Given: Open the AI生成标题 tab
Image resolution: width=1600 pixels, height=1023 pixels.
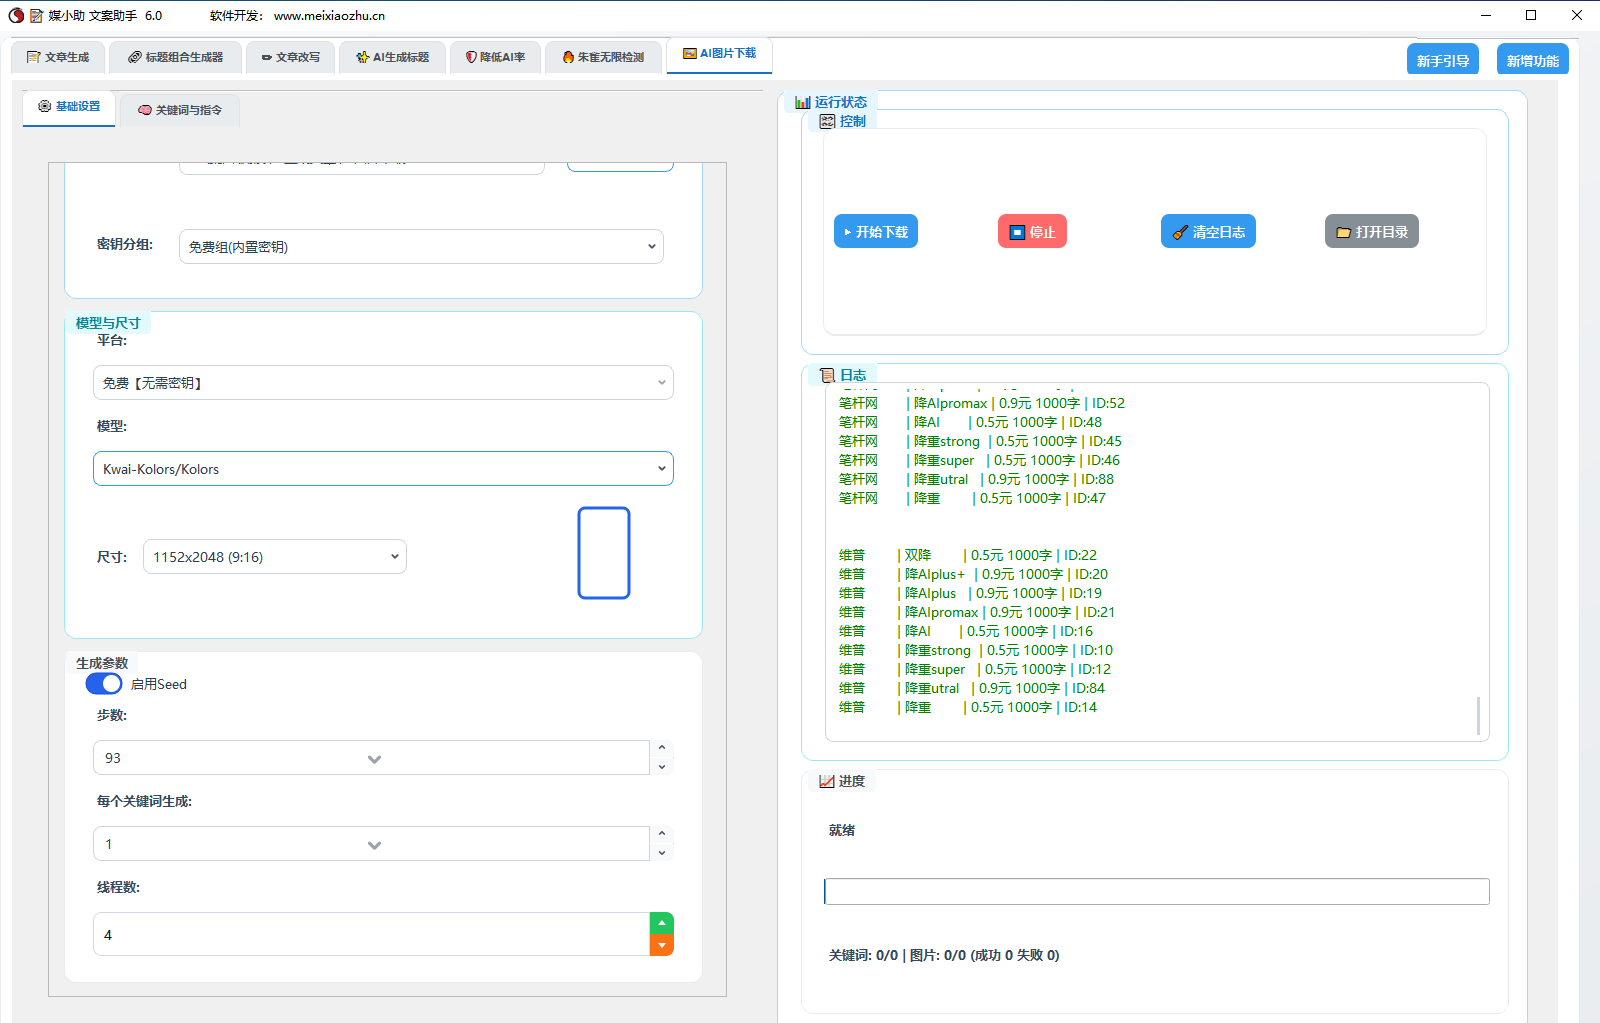Looking at the screenshot, I should 393,57.
